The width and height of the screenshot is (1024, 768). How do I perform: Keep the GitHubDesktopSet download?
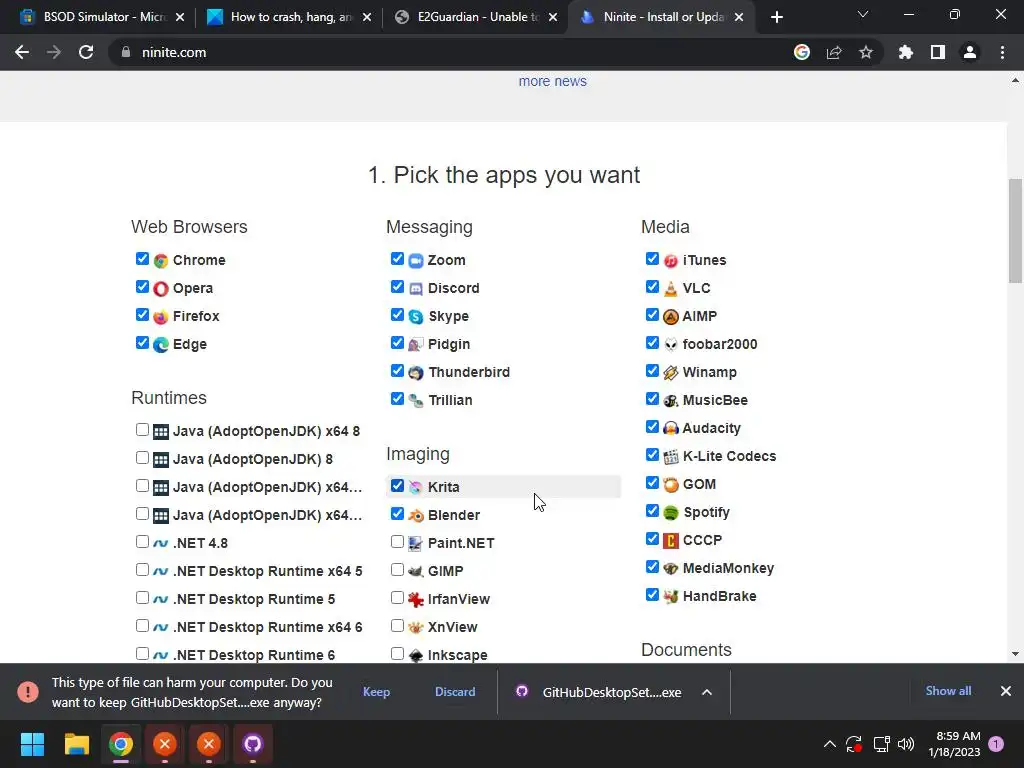point(376,692)
